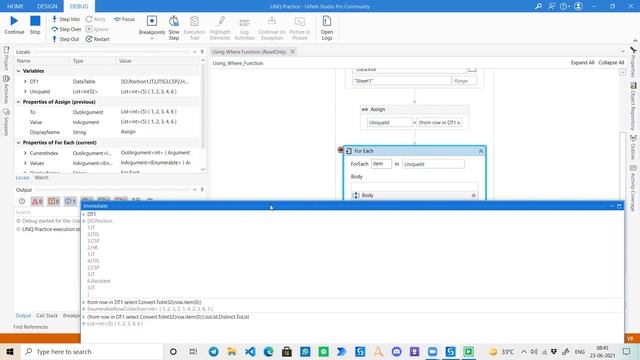Collapse the Variables group in Locals
This screenshot has width=640, height=360.
(18, 71)
